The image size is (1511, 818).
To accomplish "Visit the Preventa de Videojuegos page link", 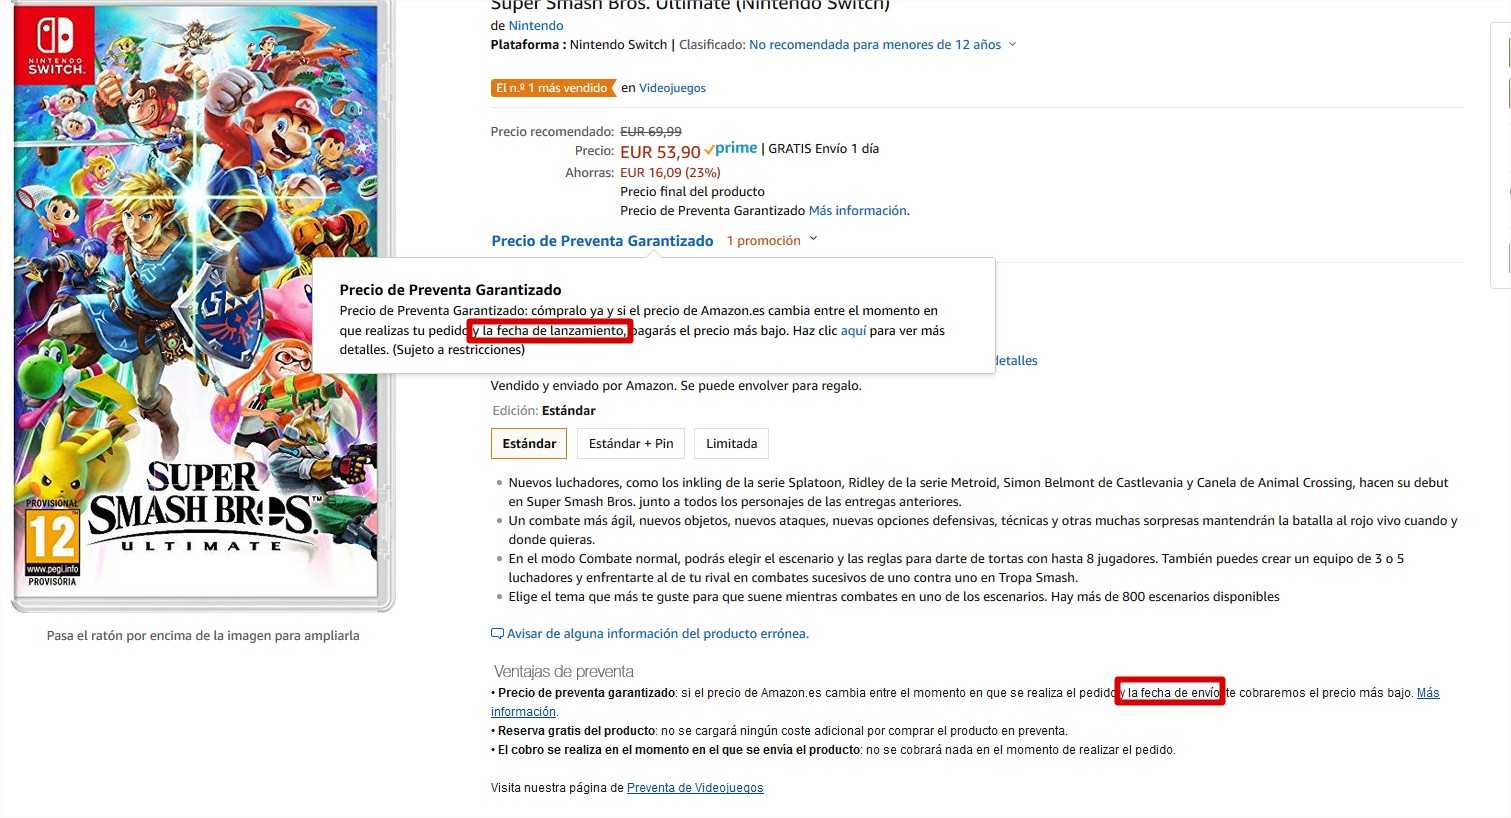I will (695, 788).
